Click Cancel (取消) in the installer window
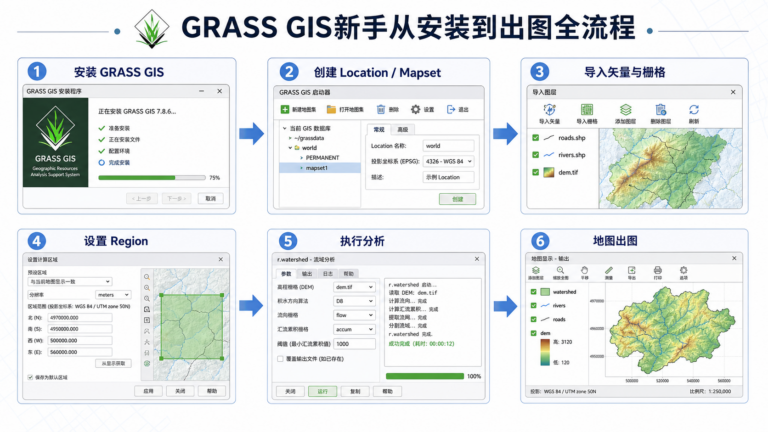768x432 pixels. (x=211, y=198)
